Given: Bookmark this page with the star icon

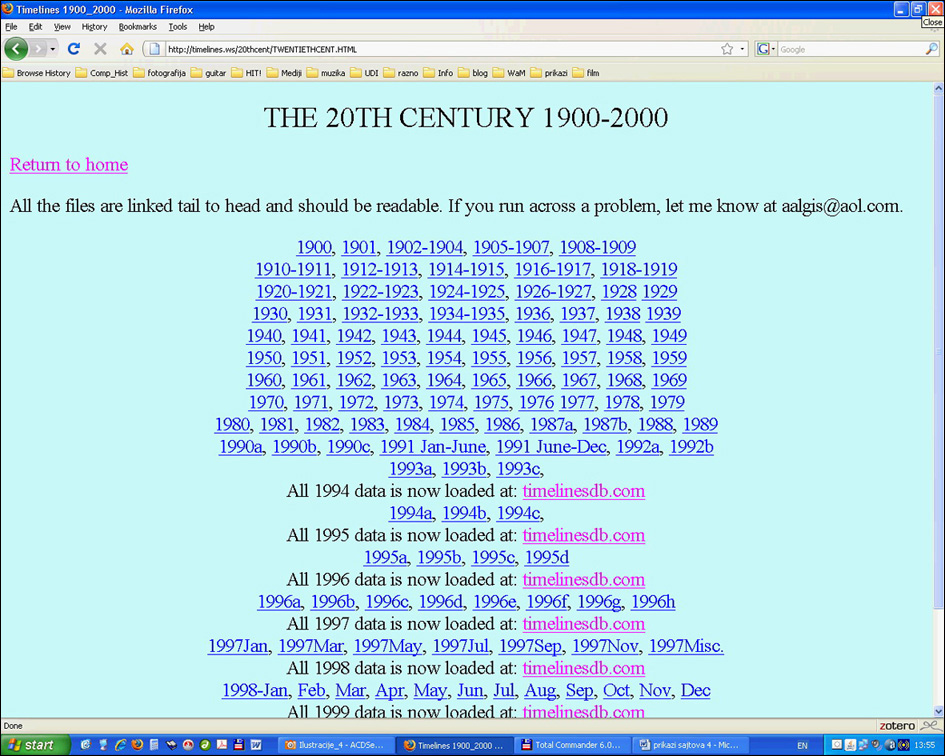Looking at the screenshot, I should tap(727, 49).
